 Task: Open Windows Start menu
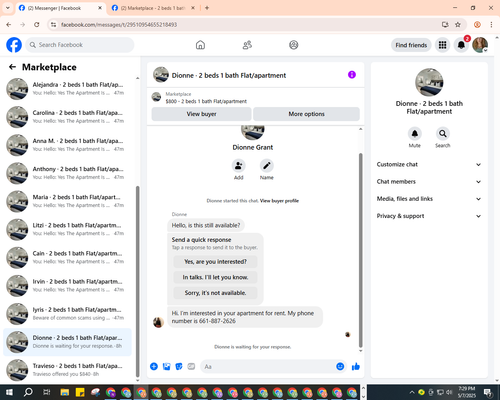(x=9, y=392)
